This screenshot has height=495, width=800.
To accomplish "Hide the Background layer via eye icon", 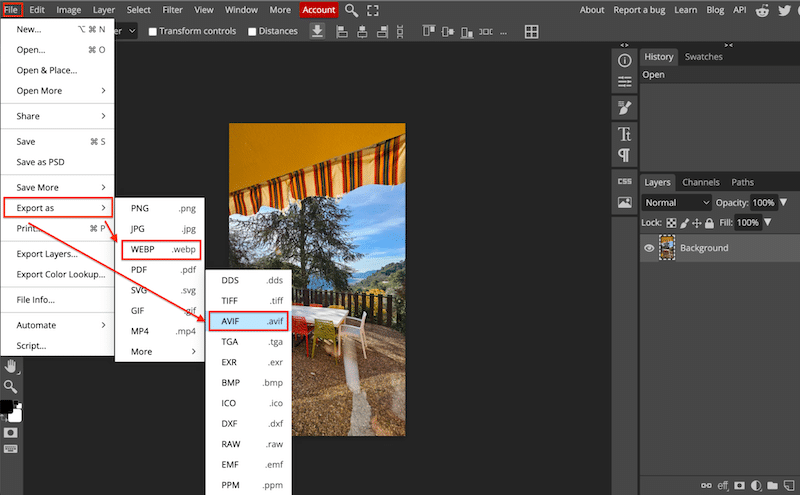I will (x=650, y=248).
